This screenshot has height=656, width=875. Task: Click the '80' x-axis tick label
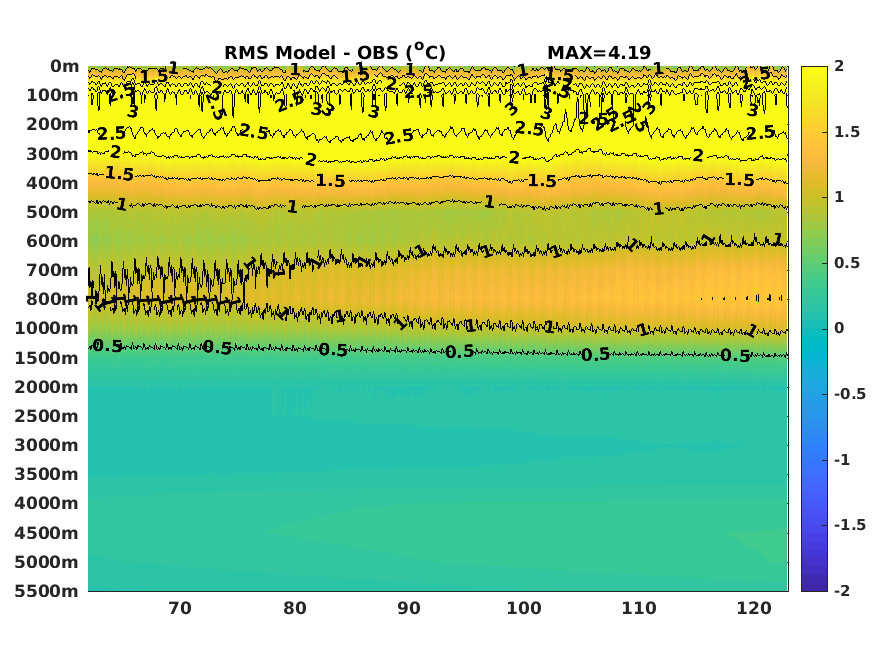click(x=295, y=608)
